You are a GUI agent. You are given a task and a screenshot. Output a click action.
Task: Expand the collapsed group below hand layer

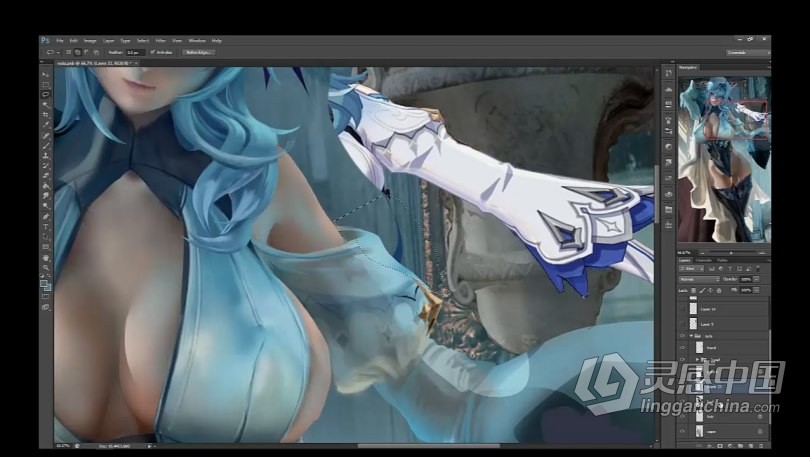(x=697, y=359)
